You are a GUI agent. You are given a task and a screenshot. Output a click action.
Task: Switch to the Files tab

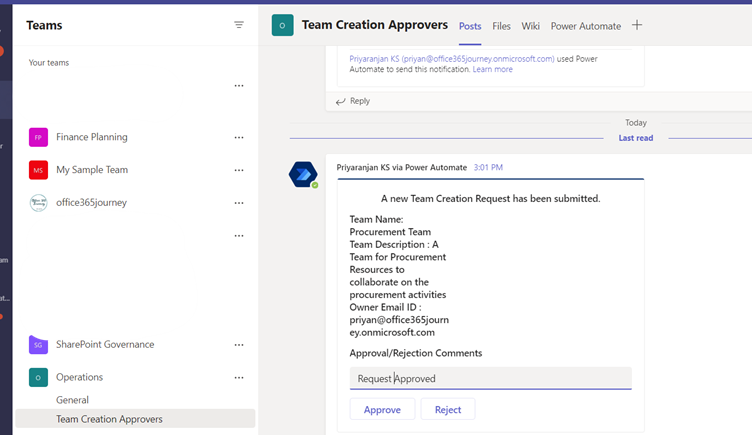501,26
